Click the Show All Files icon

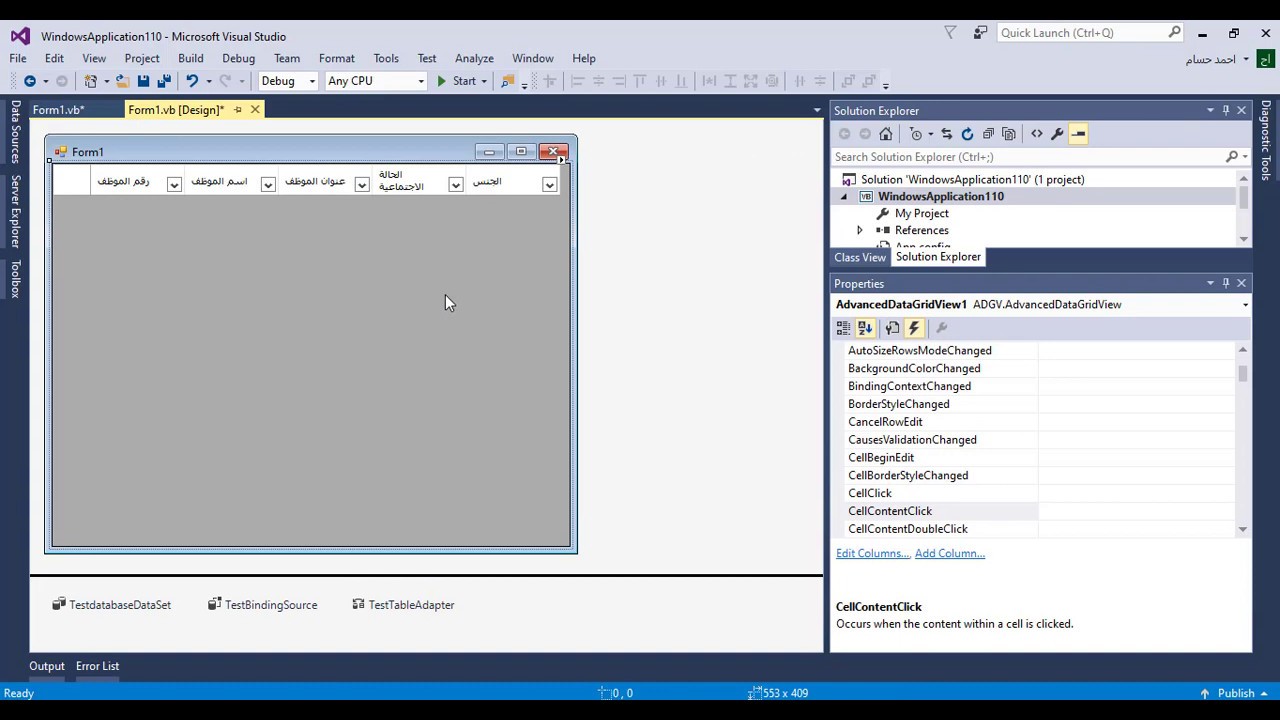click(1008, 134)
